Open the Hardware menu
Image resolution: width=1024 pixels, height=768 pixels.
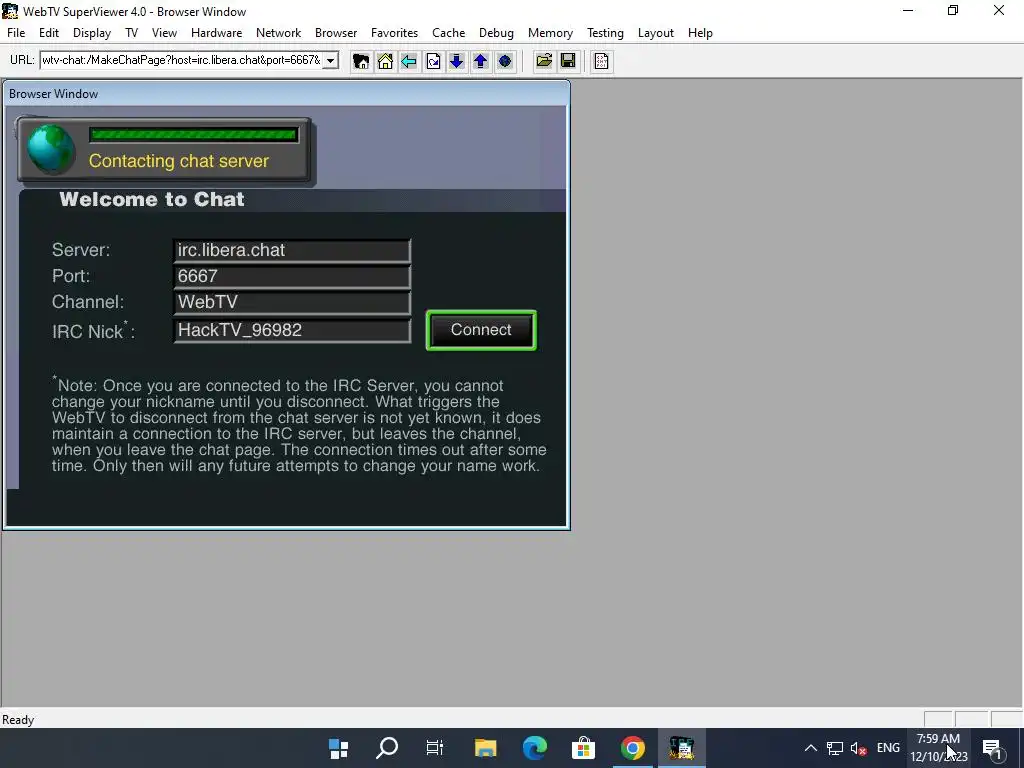click(216, 33)
